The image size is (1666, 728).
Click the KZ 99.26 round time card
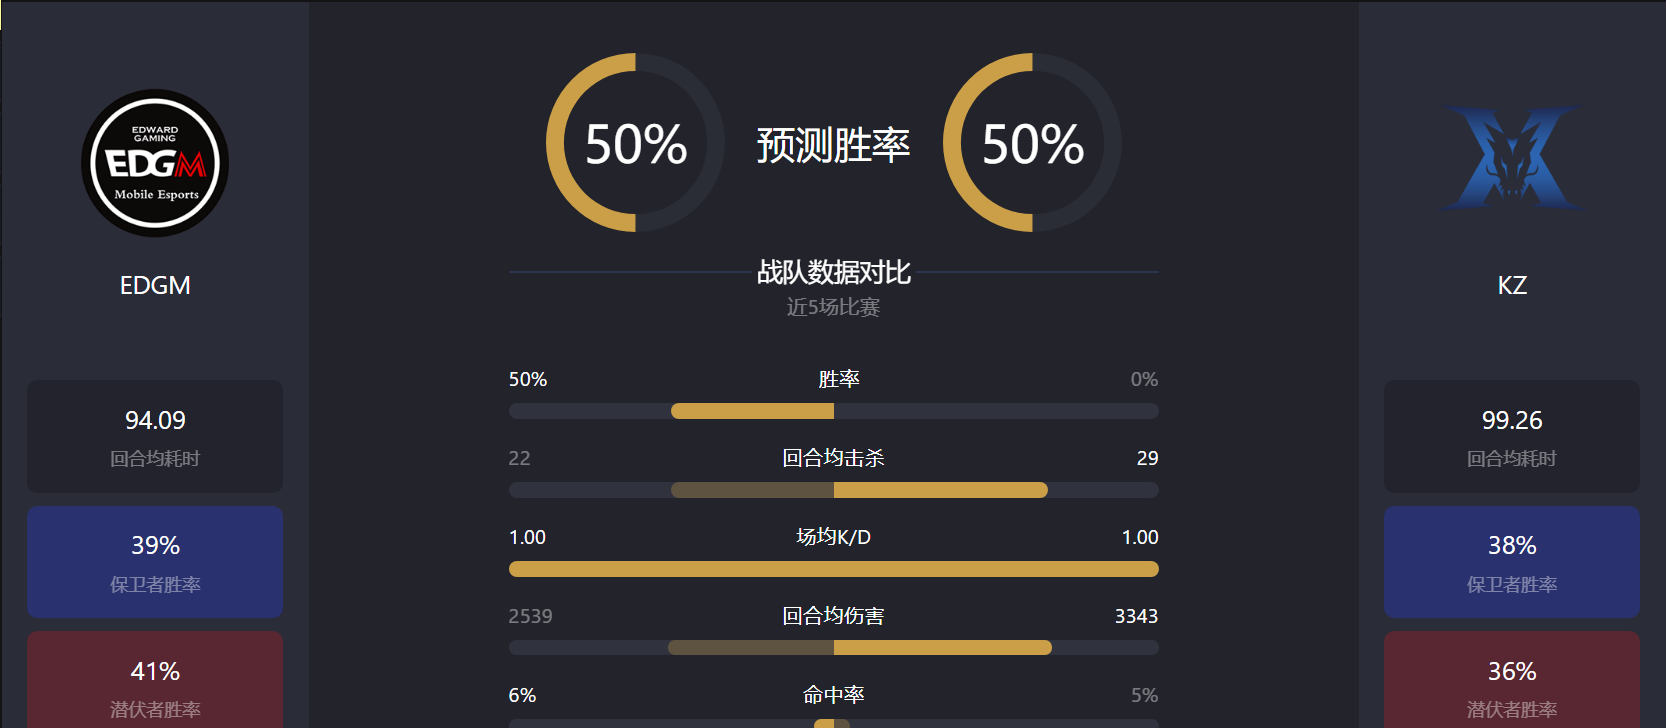[x=1512, y=436]
